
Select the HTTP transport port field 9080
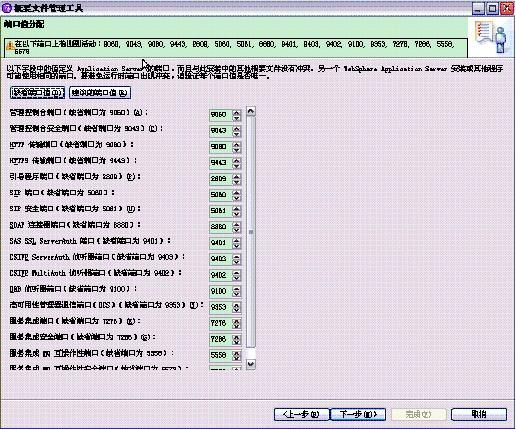point(220,147)
